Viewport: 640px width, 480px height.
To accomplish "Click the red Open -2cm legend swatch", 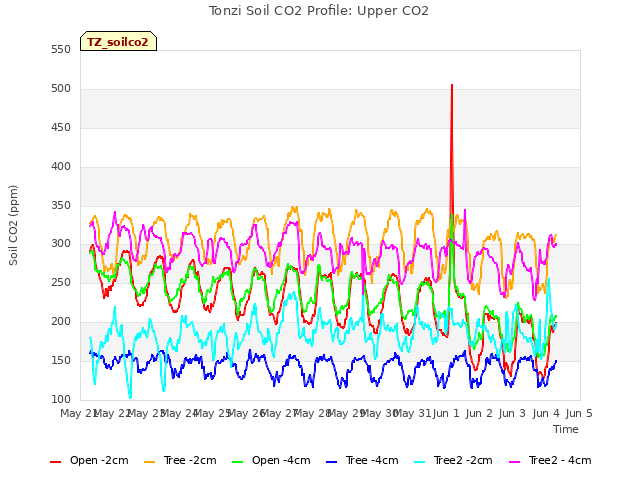I will 56,462.
